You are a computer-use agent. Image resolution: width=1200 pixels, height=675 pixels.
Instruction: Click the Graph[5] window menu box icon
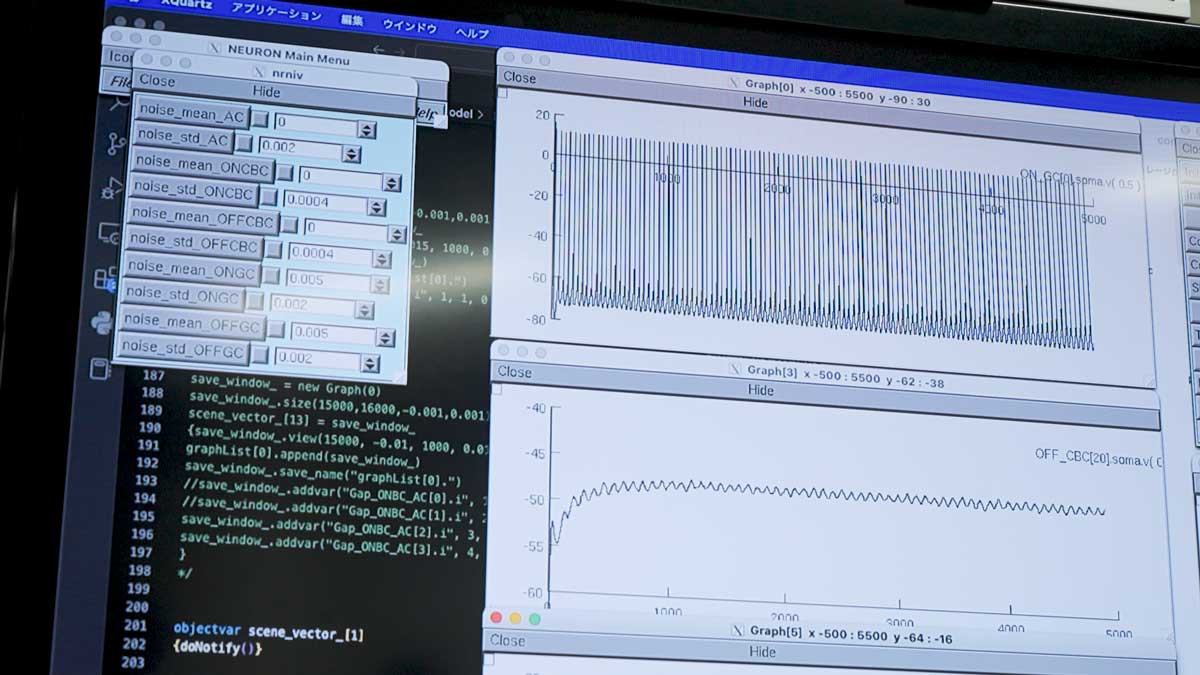click(x=489, y=659)
